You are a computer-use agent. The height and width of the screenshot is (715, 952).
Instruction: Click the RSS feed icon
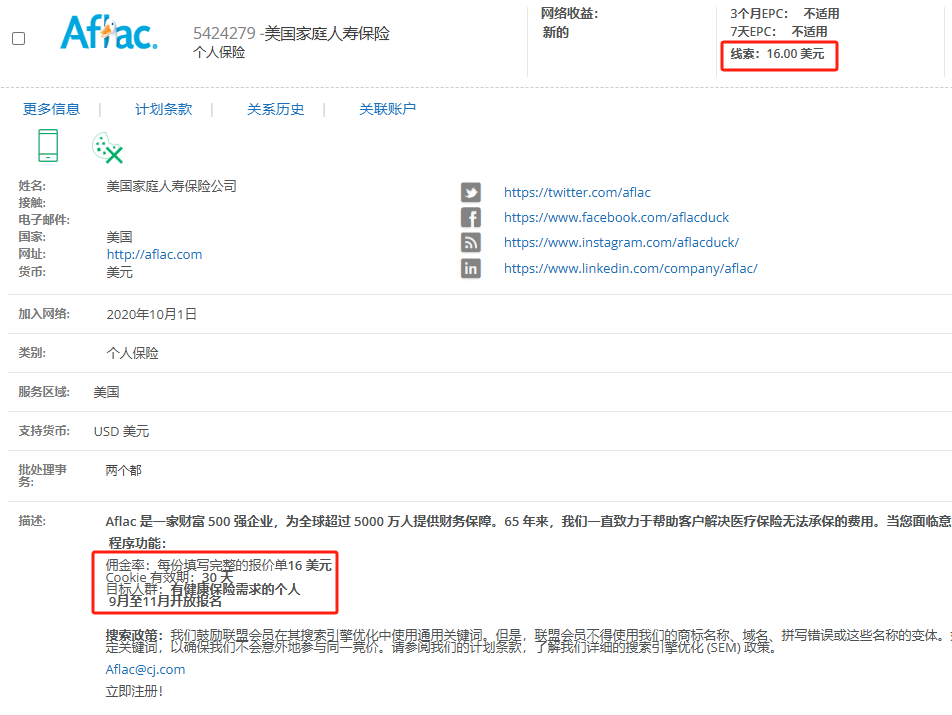coord(471,243)
